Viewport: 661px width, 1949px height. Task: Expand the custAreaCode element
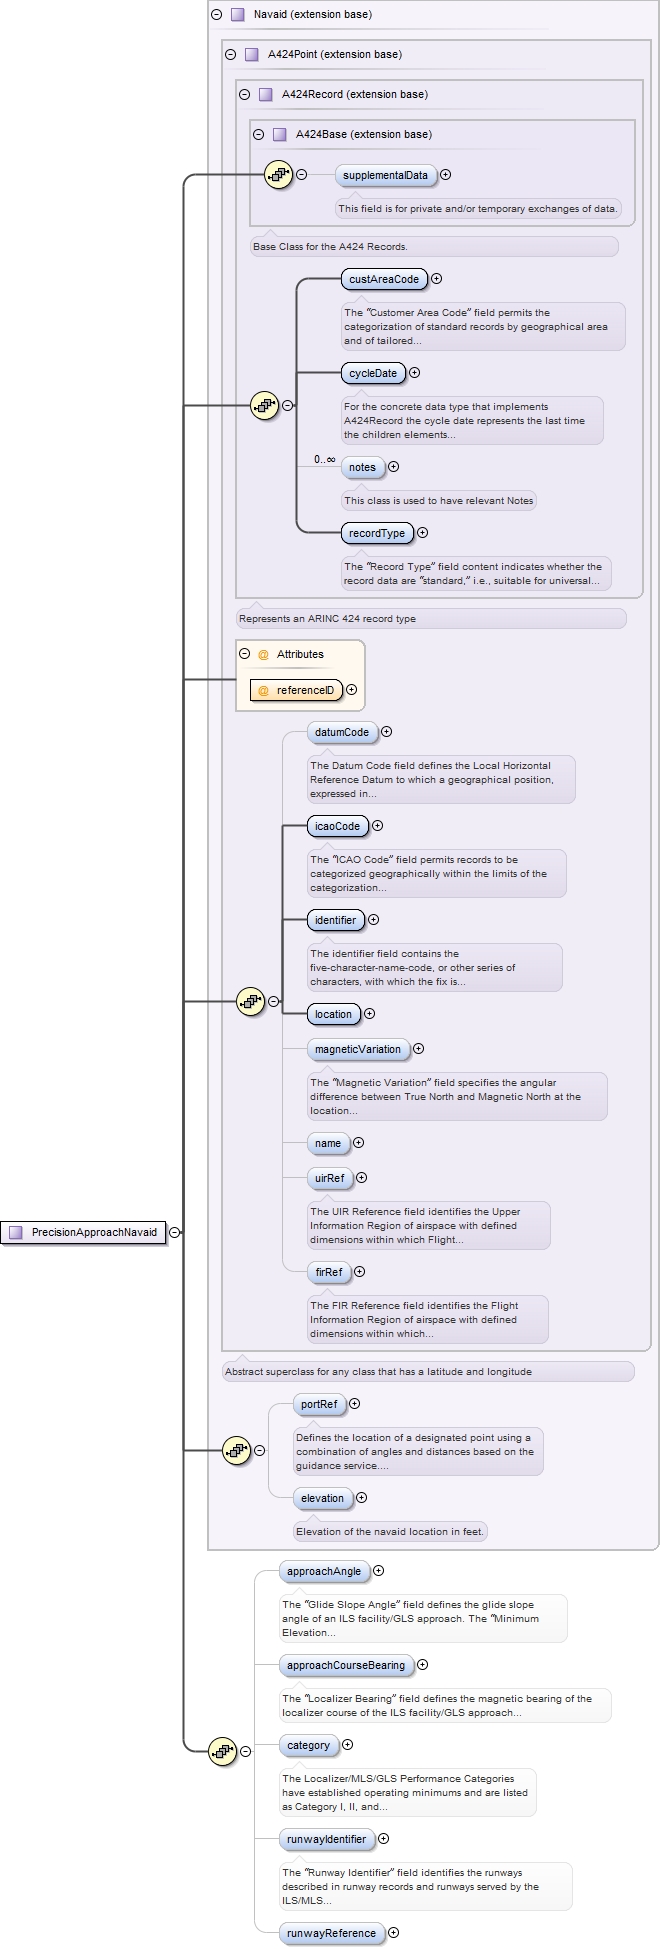(x=436, y=279)
